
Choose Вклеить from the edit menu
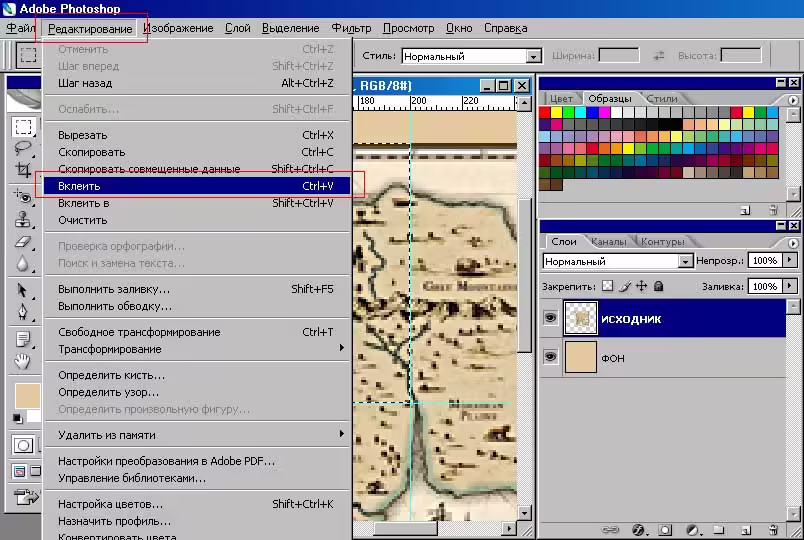pos(197,186)
